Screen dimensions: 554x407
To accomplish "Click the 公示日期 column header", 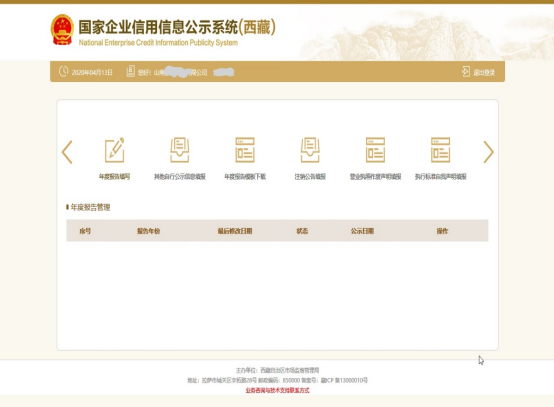I will point(362,231).
